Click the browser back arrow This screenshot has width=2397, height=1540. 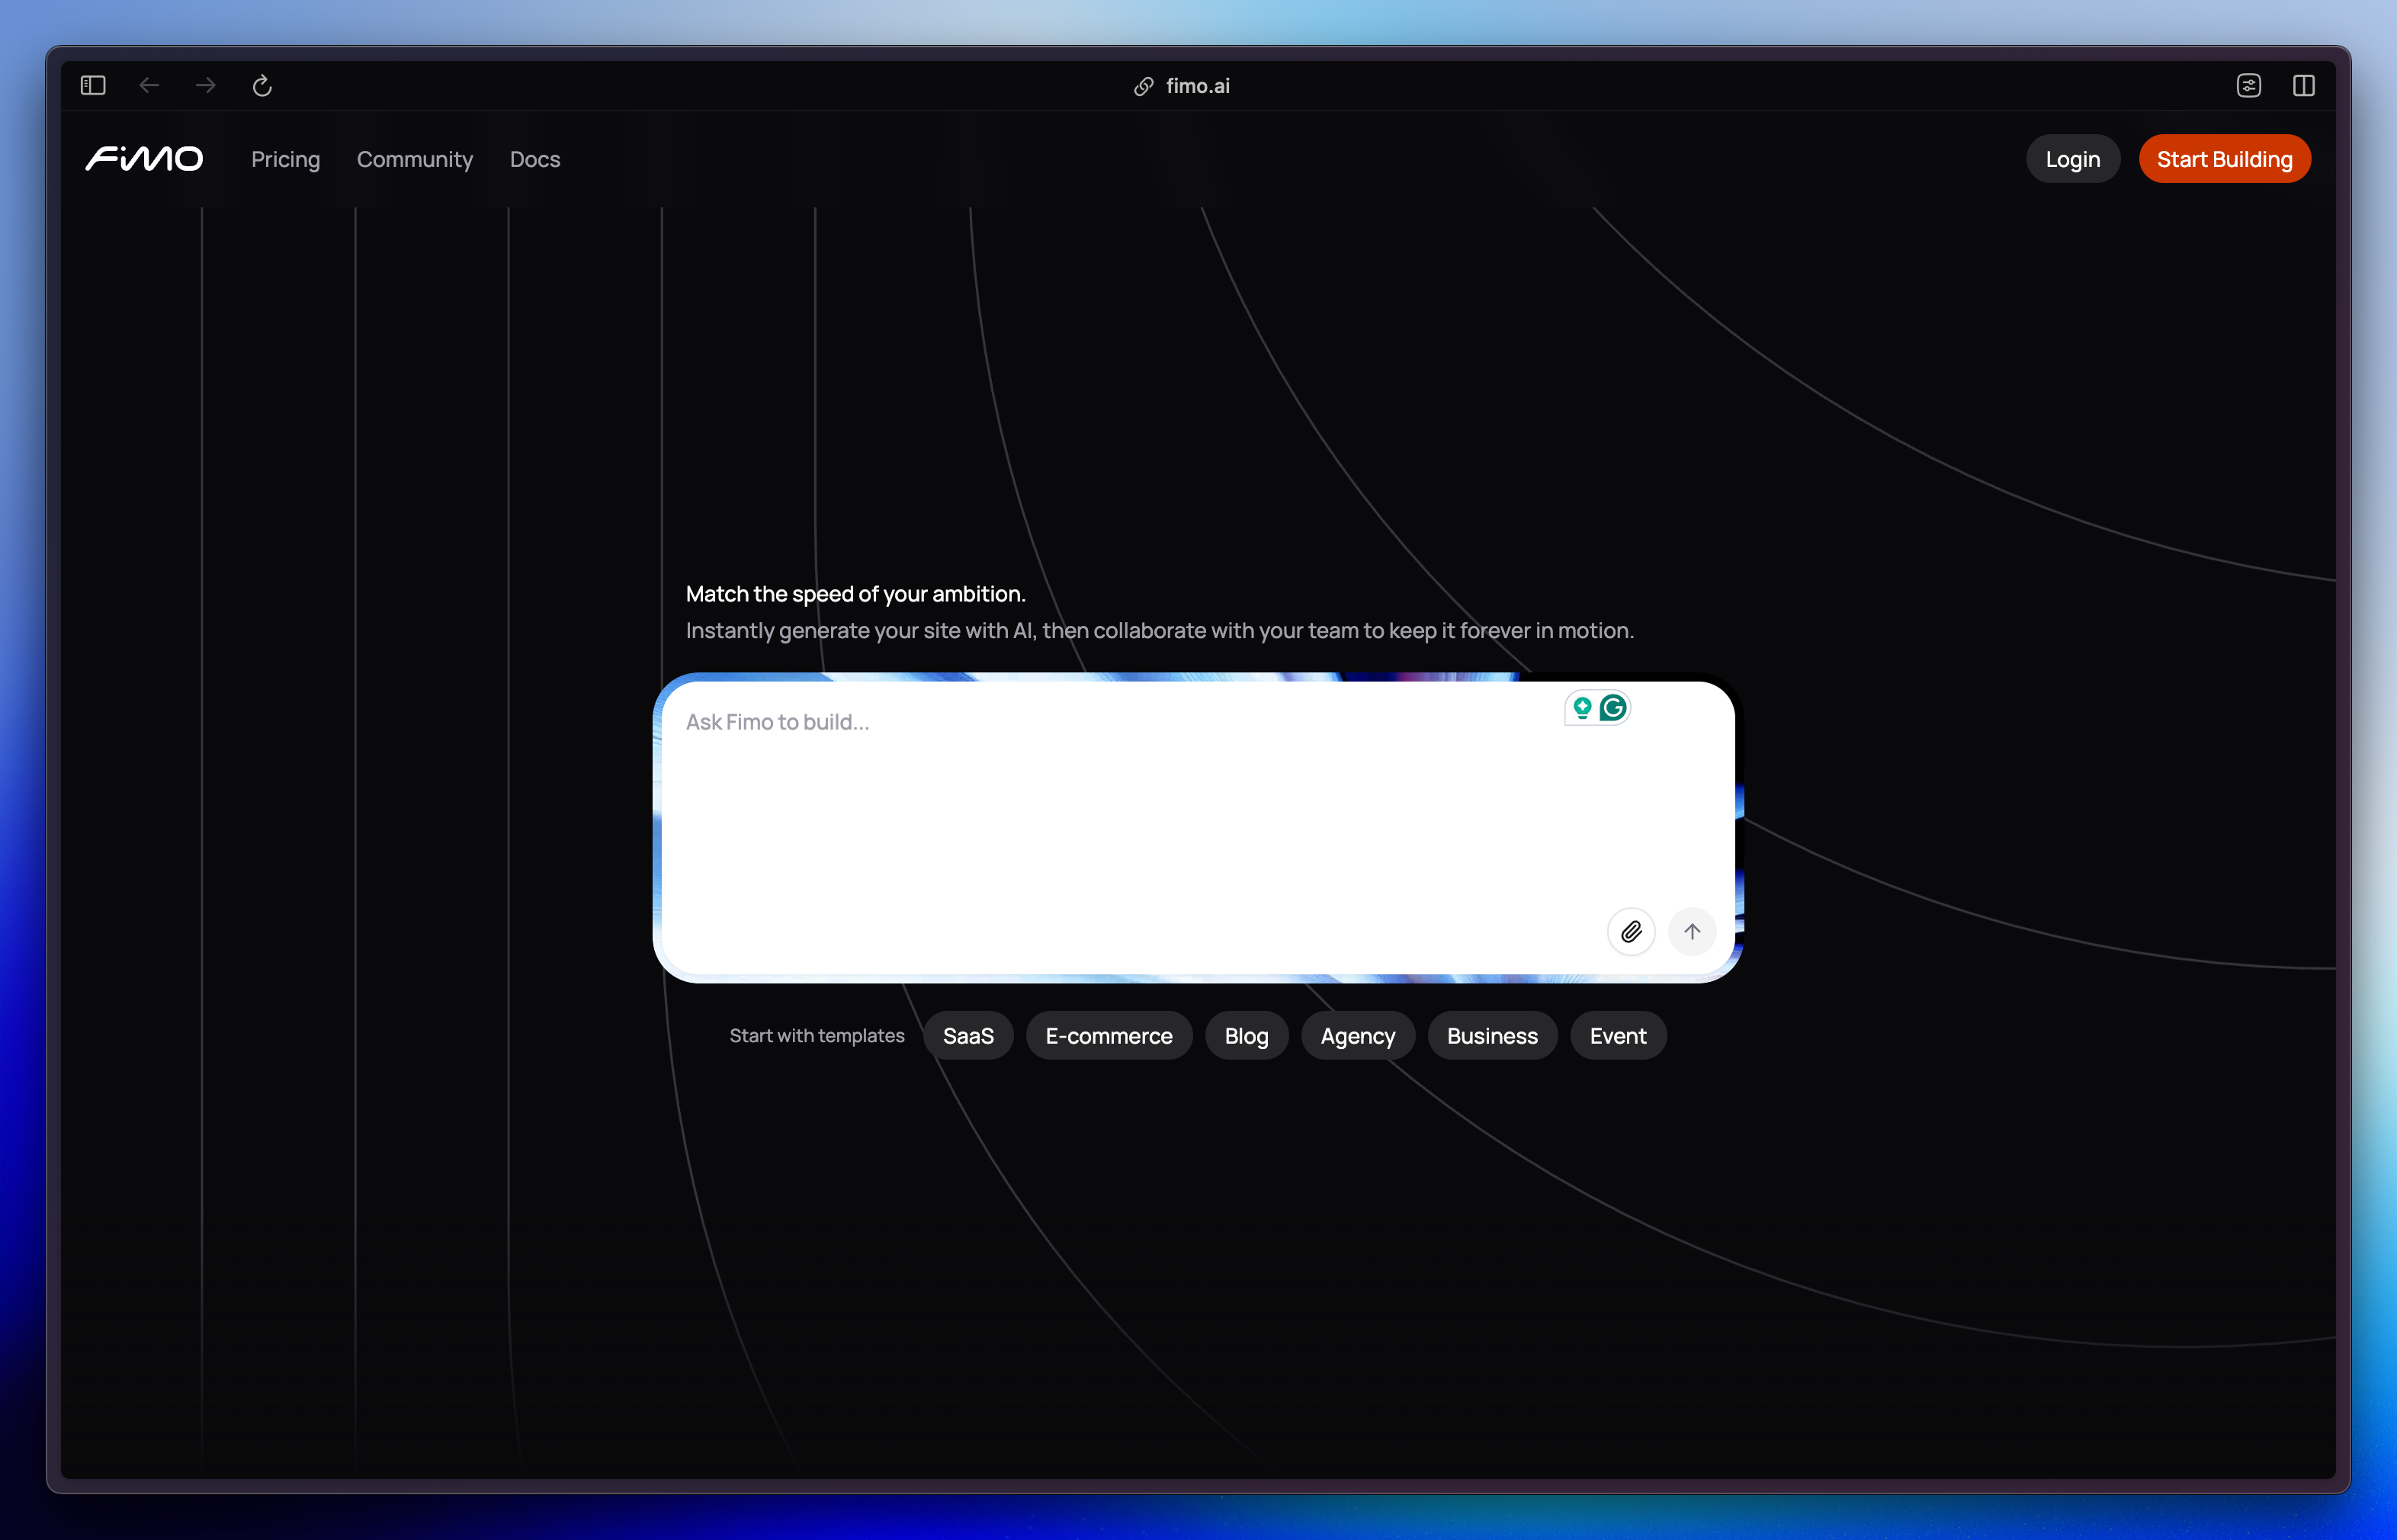[x=149, y=86]
